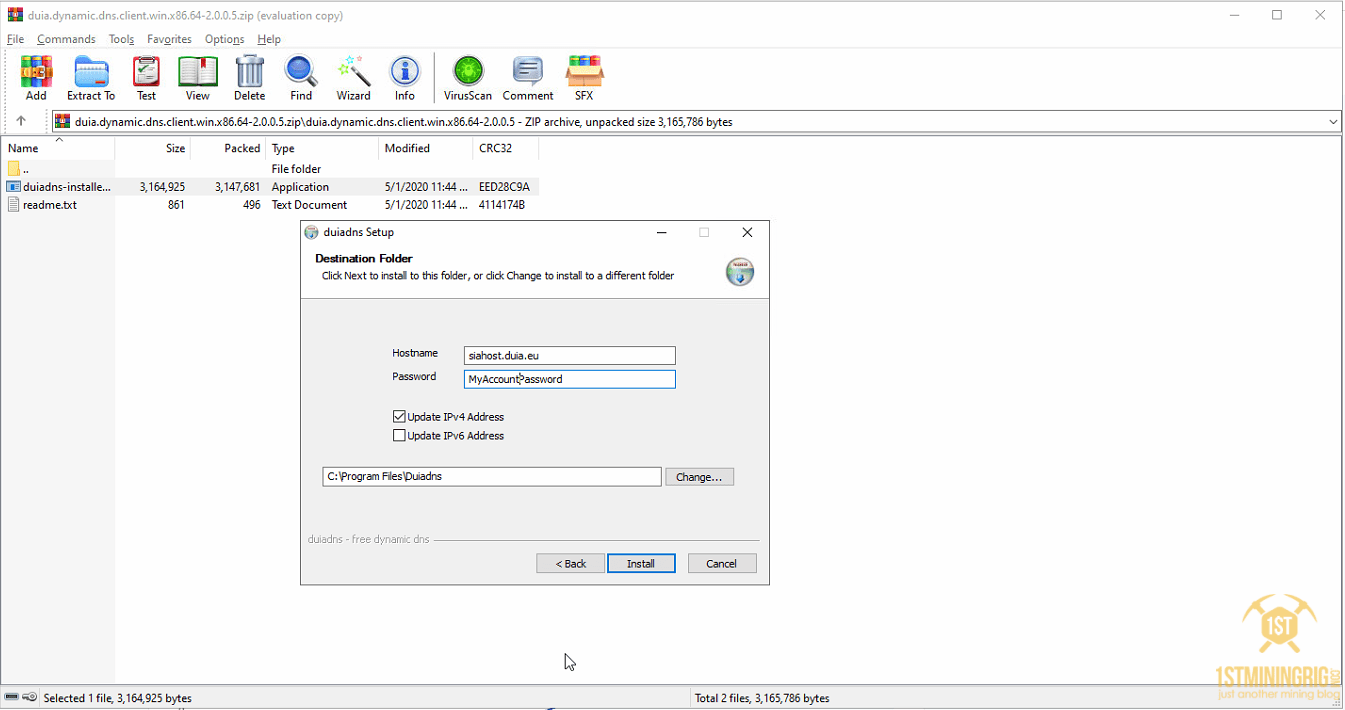The image size is (1345, 710).
Task: Sort by the Packed column header
Action: [228, 148]
